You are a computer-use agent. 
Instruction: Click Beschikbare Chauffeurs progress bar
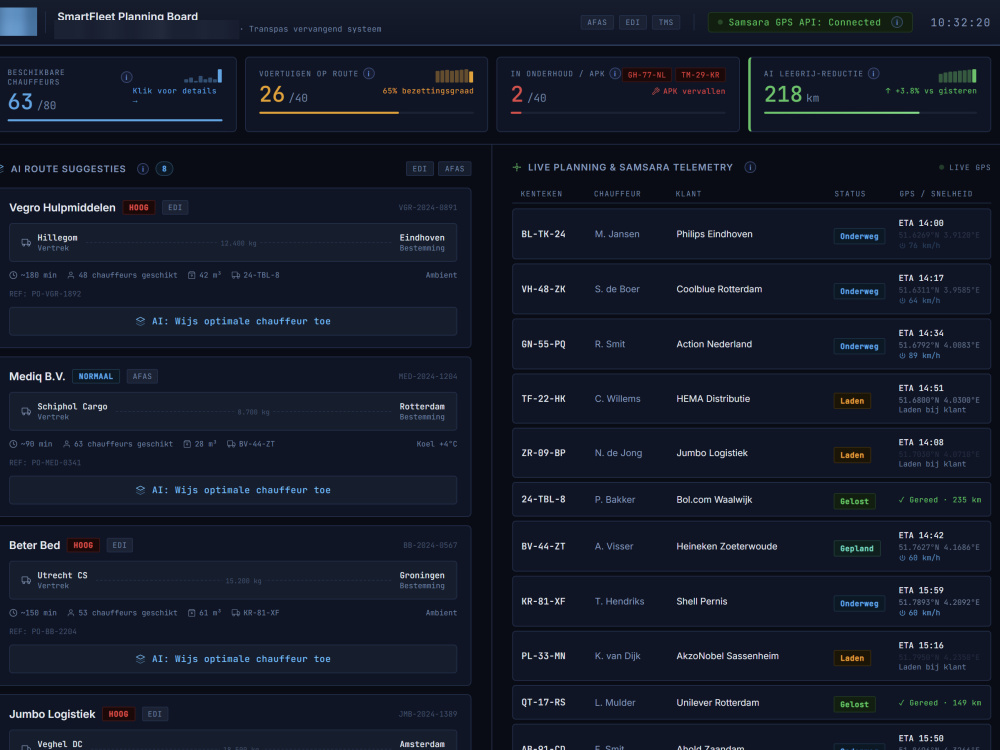point(115,120)
